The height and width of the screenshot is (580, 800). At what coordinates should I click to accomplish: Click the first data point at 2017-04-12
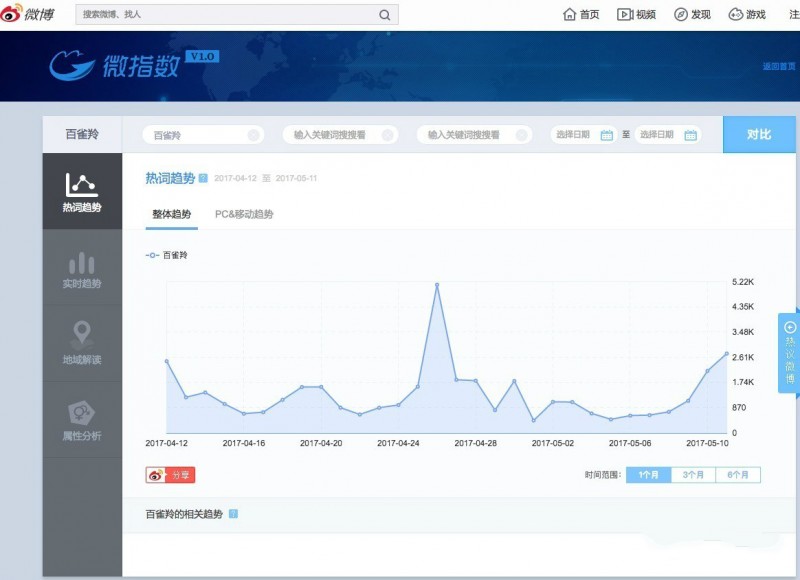click(x=166, y=361)
